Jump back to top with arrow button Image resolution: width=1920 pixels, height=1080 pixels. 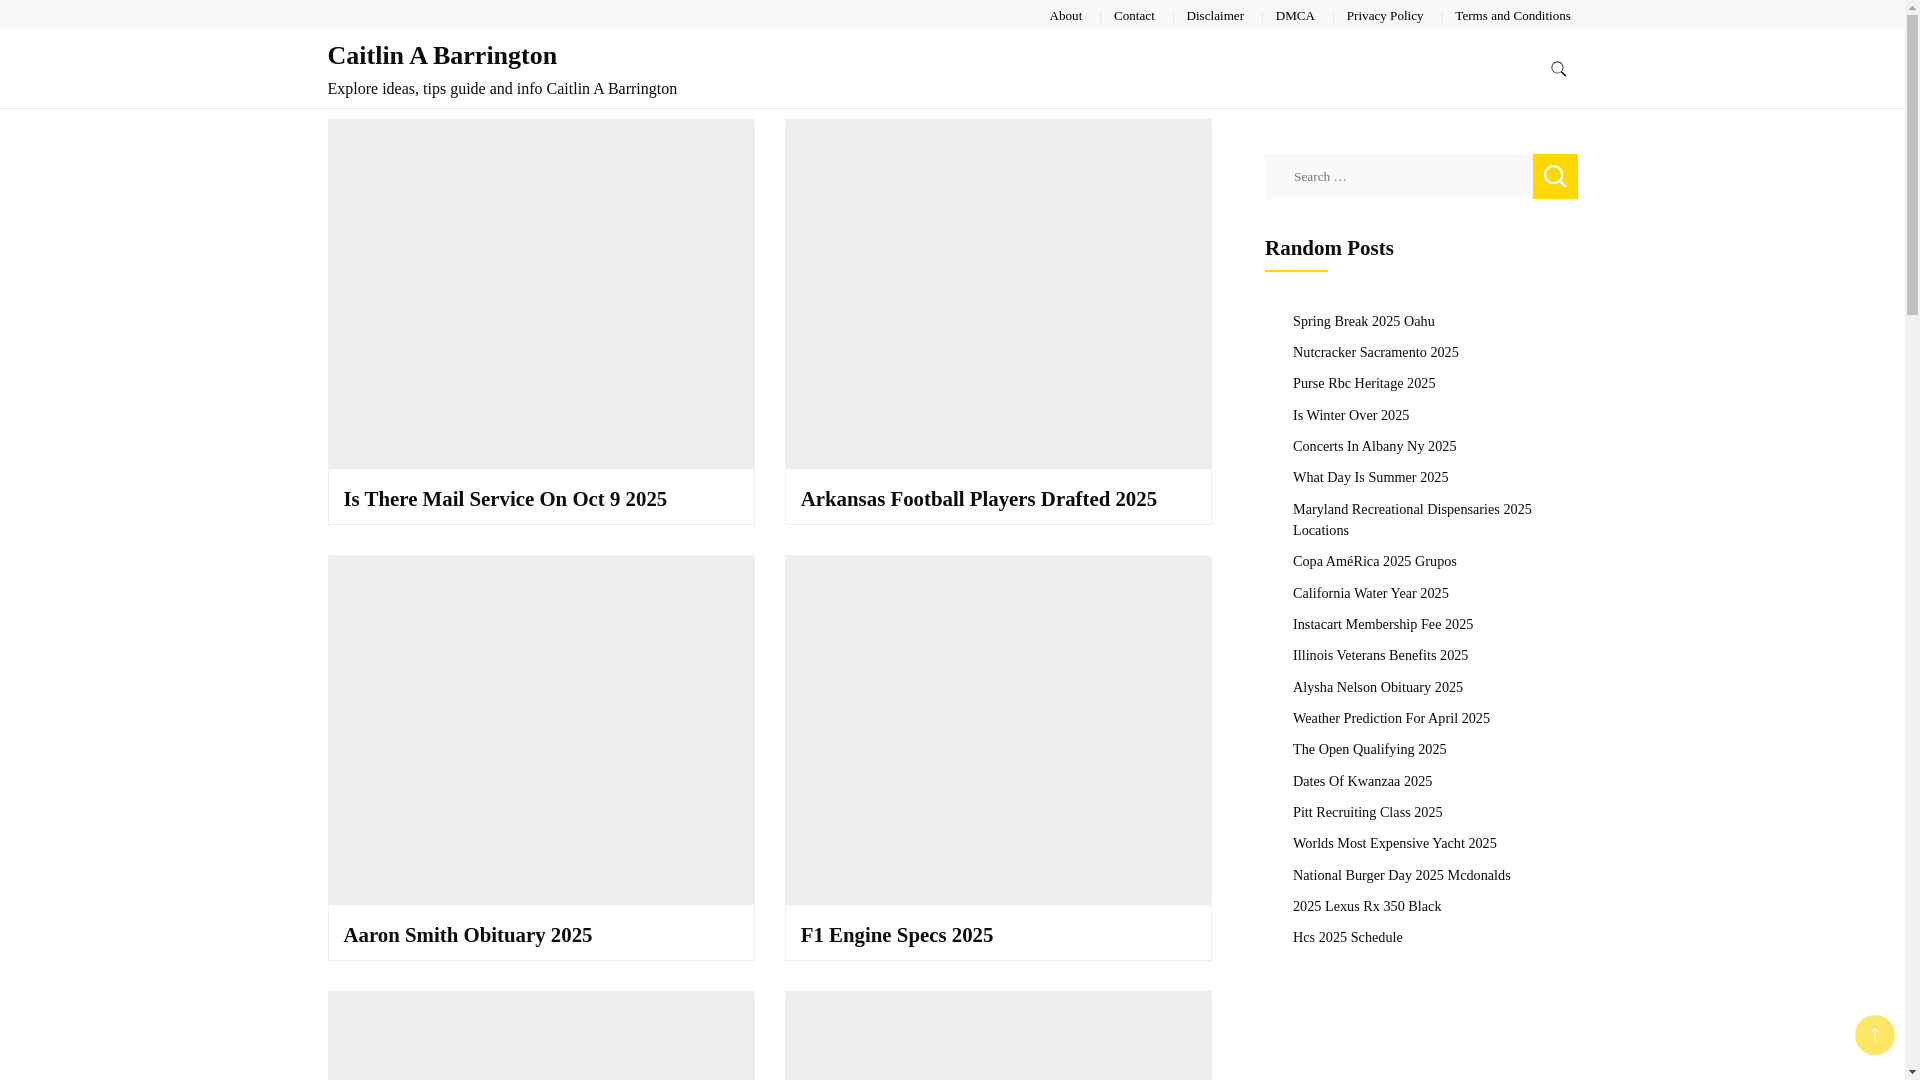click(1874, 1035)
